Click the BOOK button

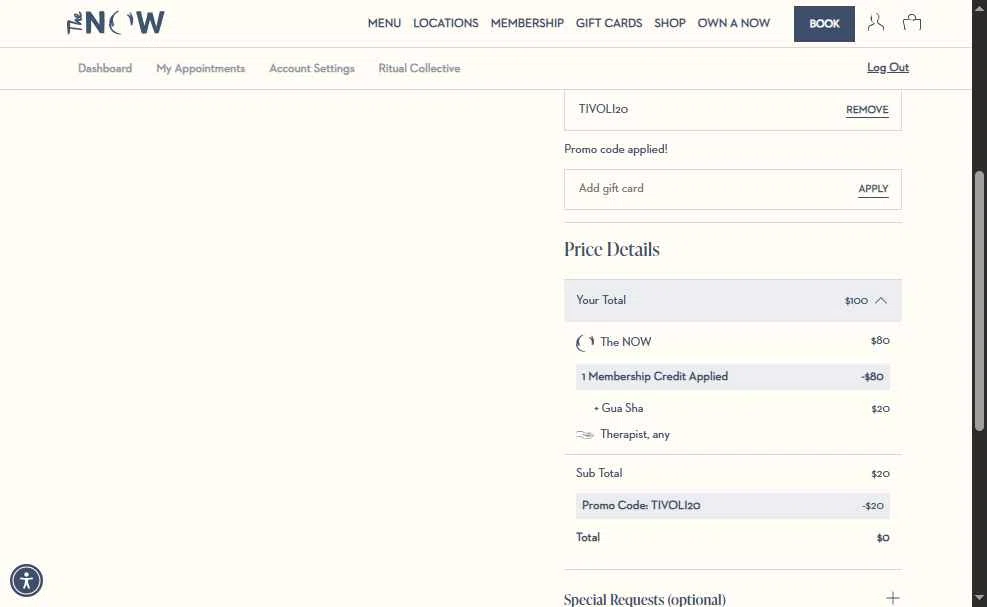tap(824, 24)
